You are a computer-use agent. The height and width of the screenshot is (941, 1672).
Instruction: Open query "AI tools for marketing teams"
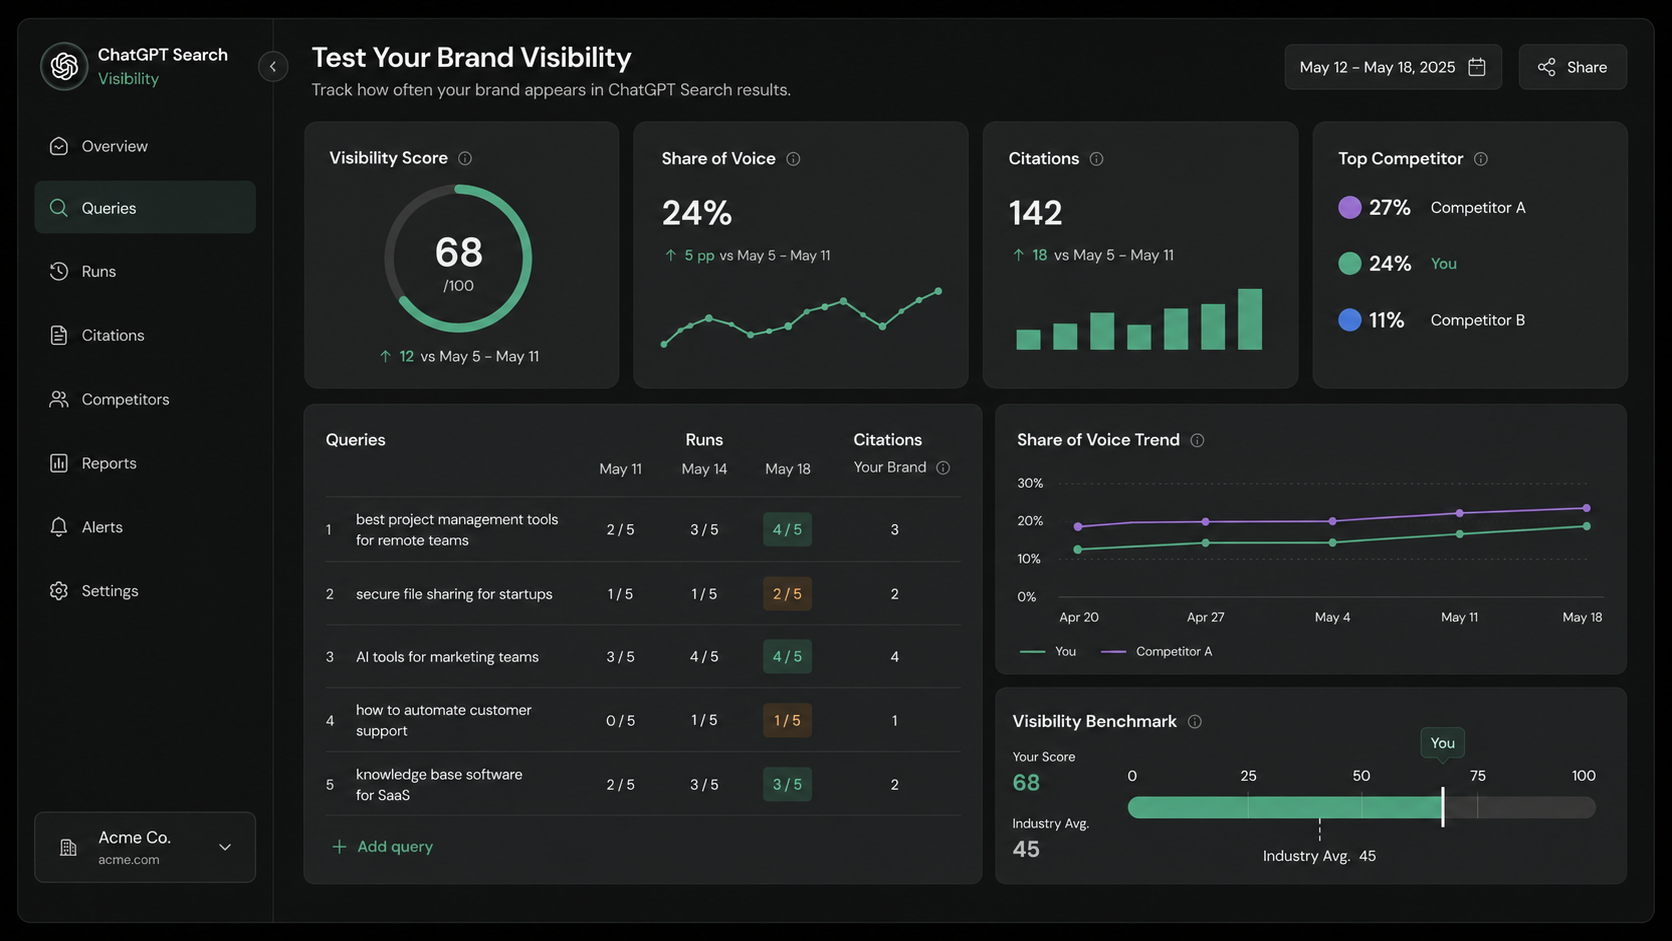447,657
